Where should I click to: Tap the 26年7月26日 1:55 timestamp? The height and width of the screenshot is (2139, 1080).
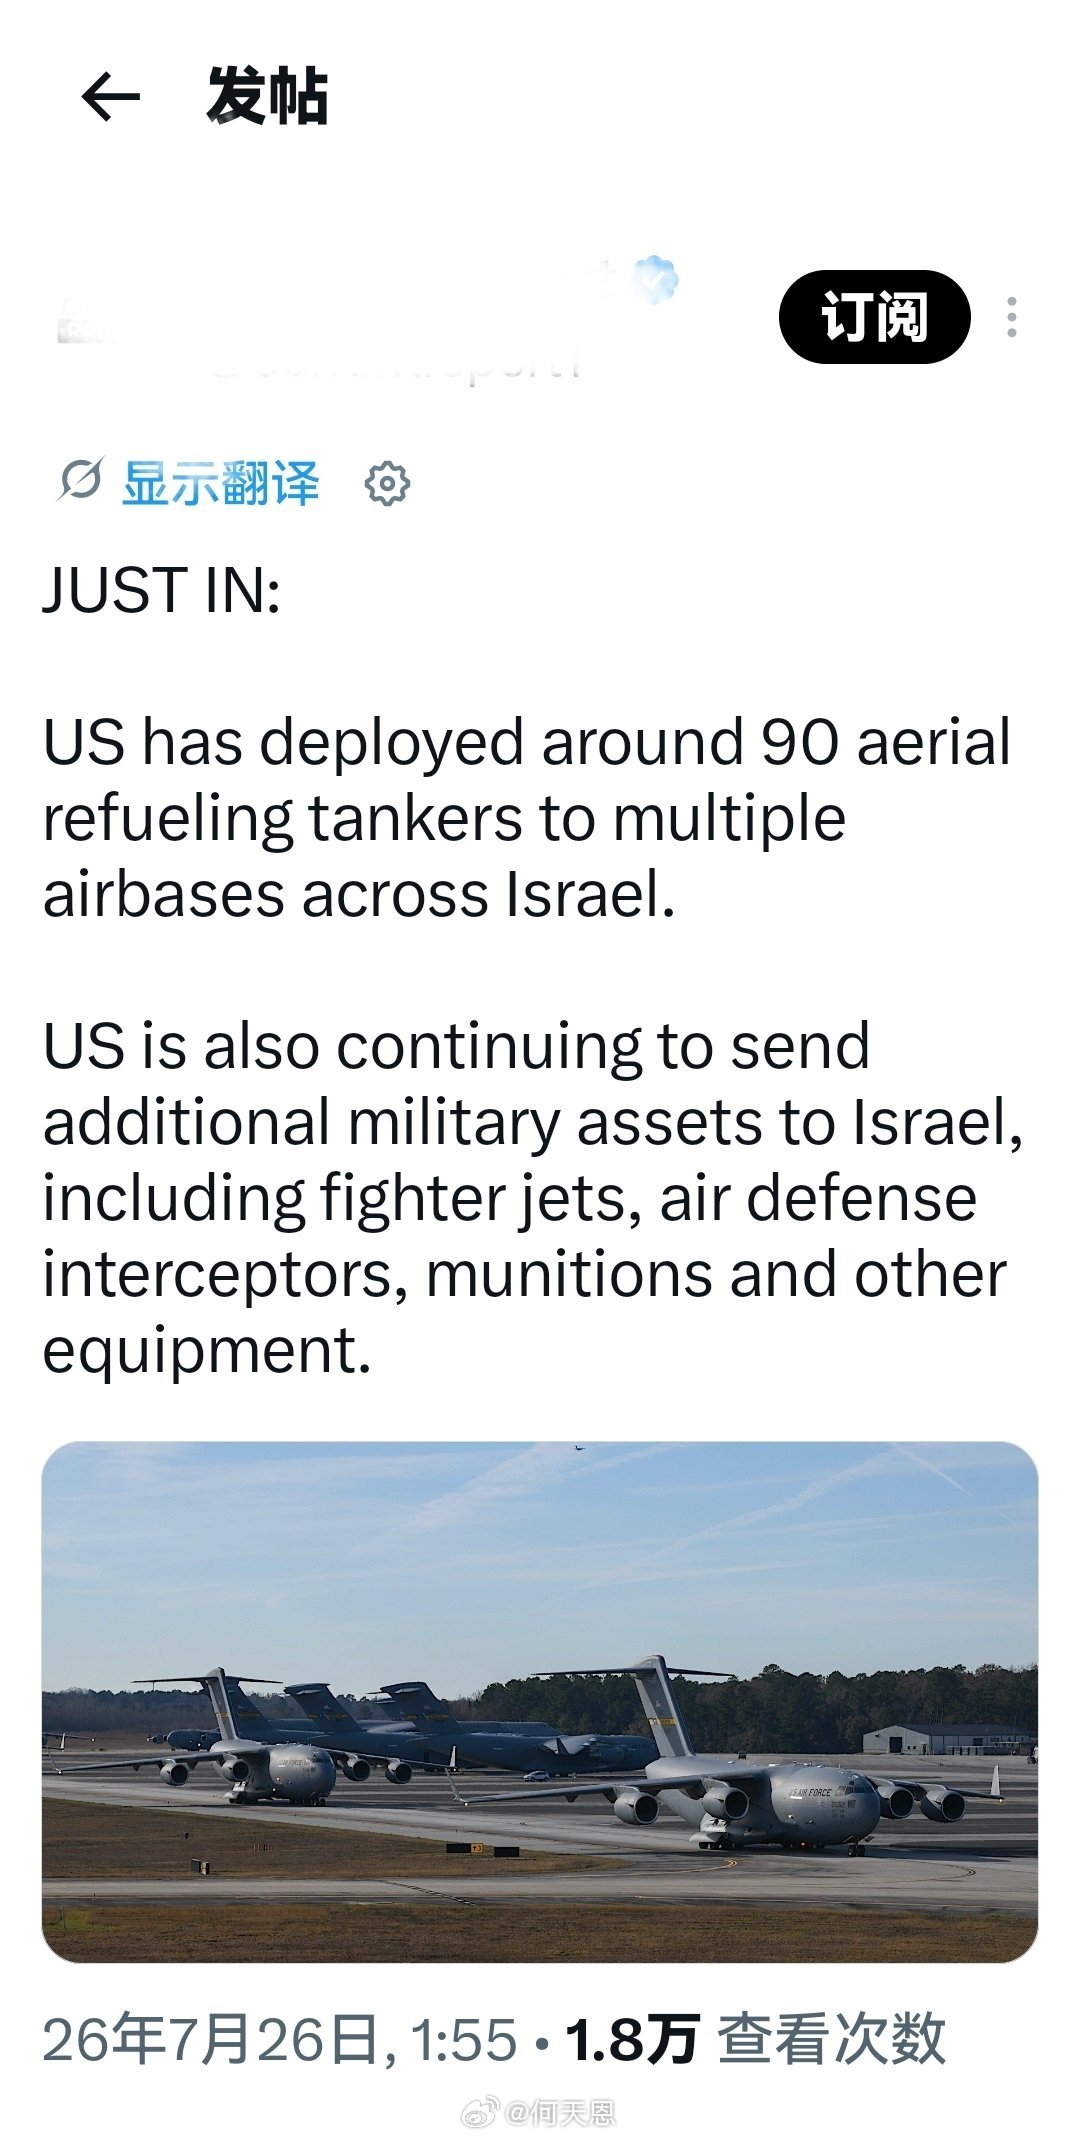(280, 2040)
